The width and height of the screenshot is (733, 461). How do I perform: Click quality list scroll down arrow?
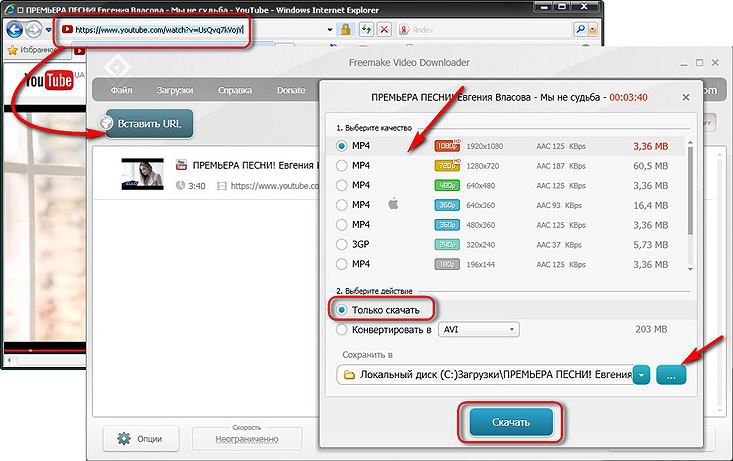[690, 269]
